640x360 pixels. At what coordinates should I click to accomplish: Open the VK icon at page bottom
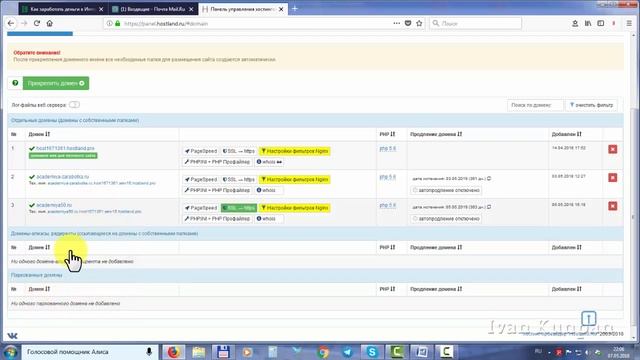(13, 336)
